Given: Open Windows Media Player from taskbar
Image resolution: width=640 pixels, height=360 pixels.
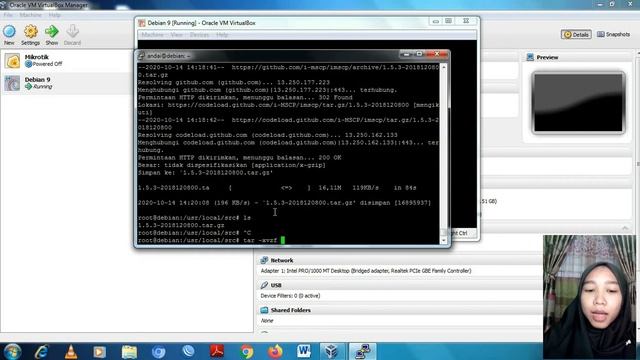Looking at the screenshot, I should tap(100, 352).
